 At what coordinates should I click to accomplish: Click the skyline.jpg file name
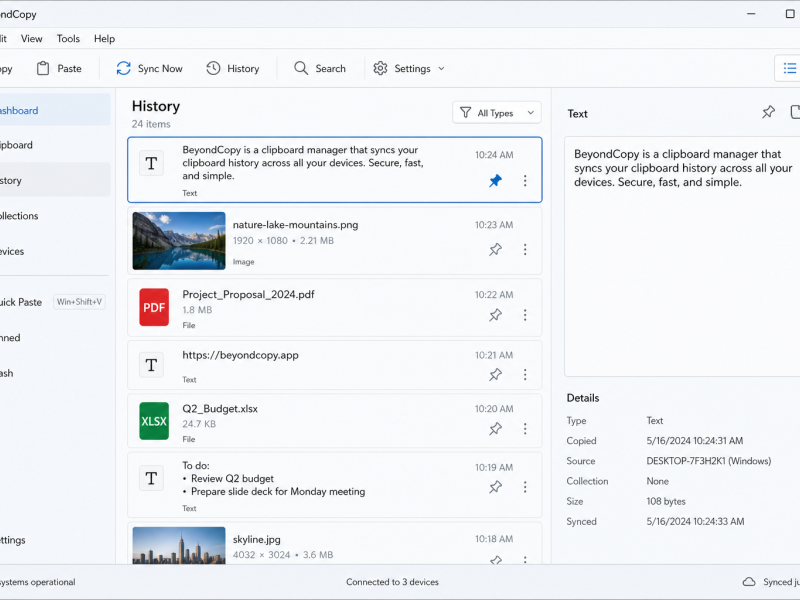click(x=257, y=539)
